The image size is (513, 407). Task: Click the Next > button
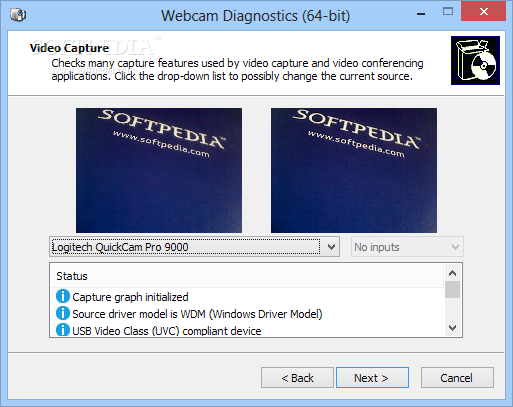coord(372,378)
